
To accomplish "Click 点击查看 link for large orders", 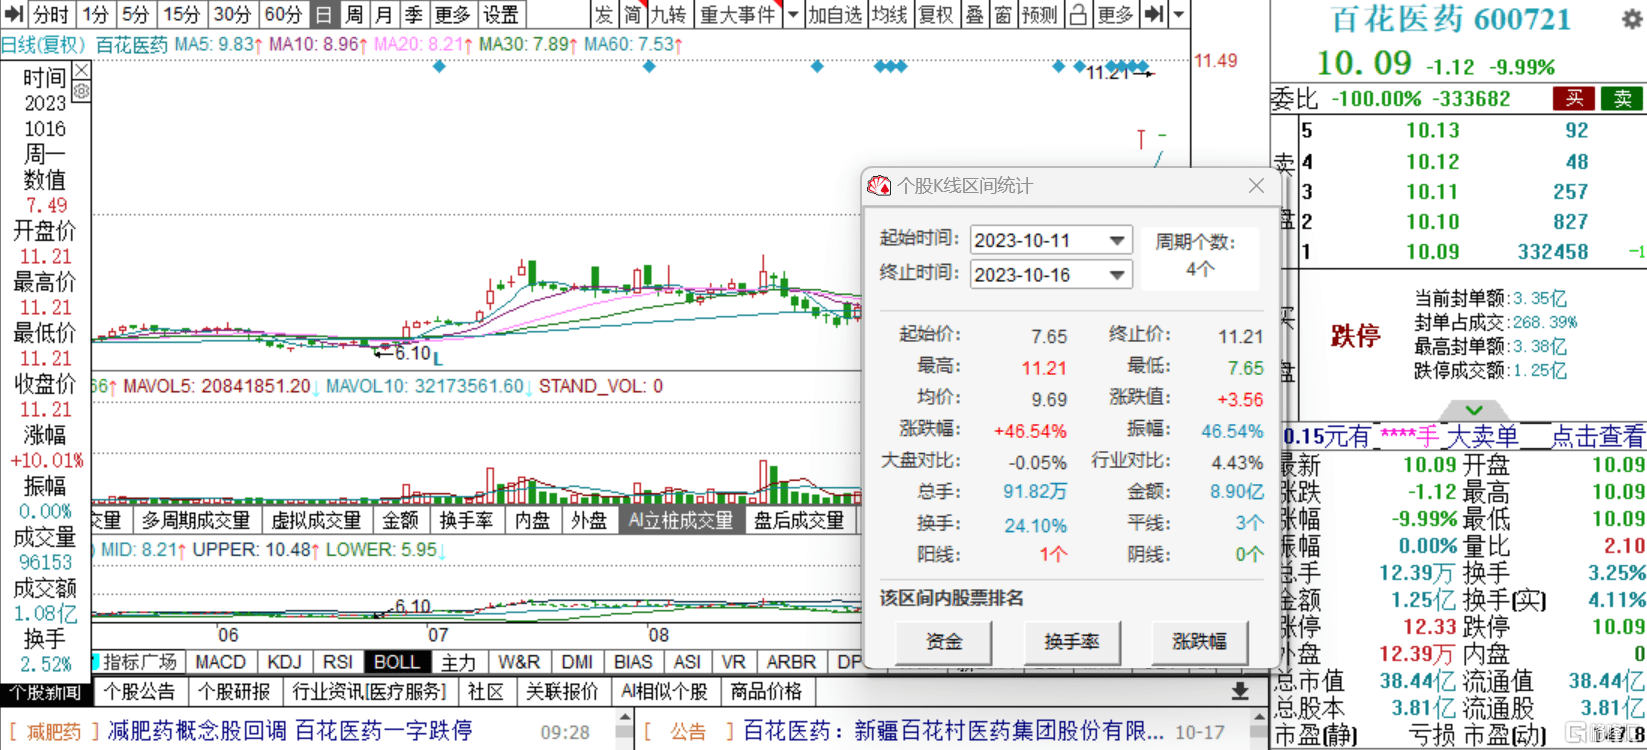I will point(1597,436).
